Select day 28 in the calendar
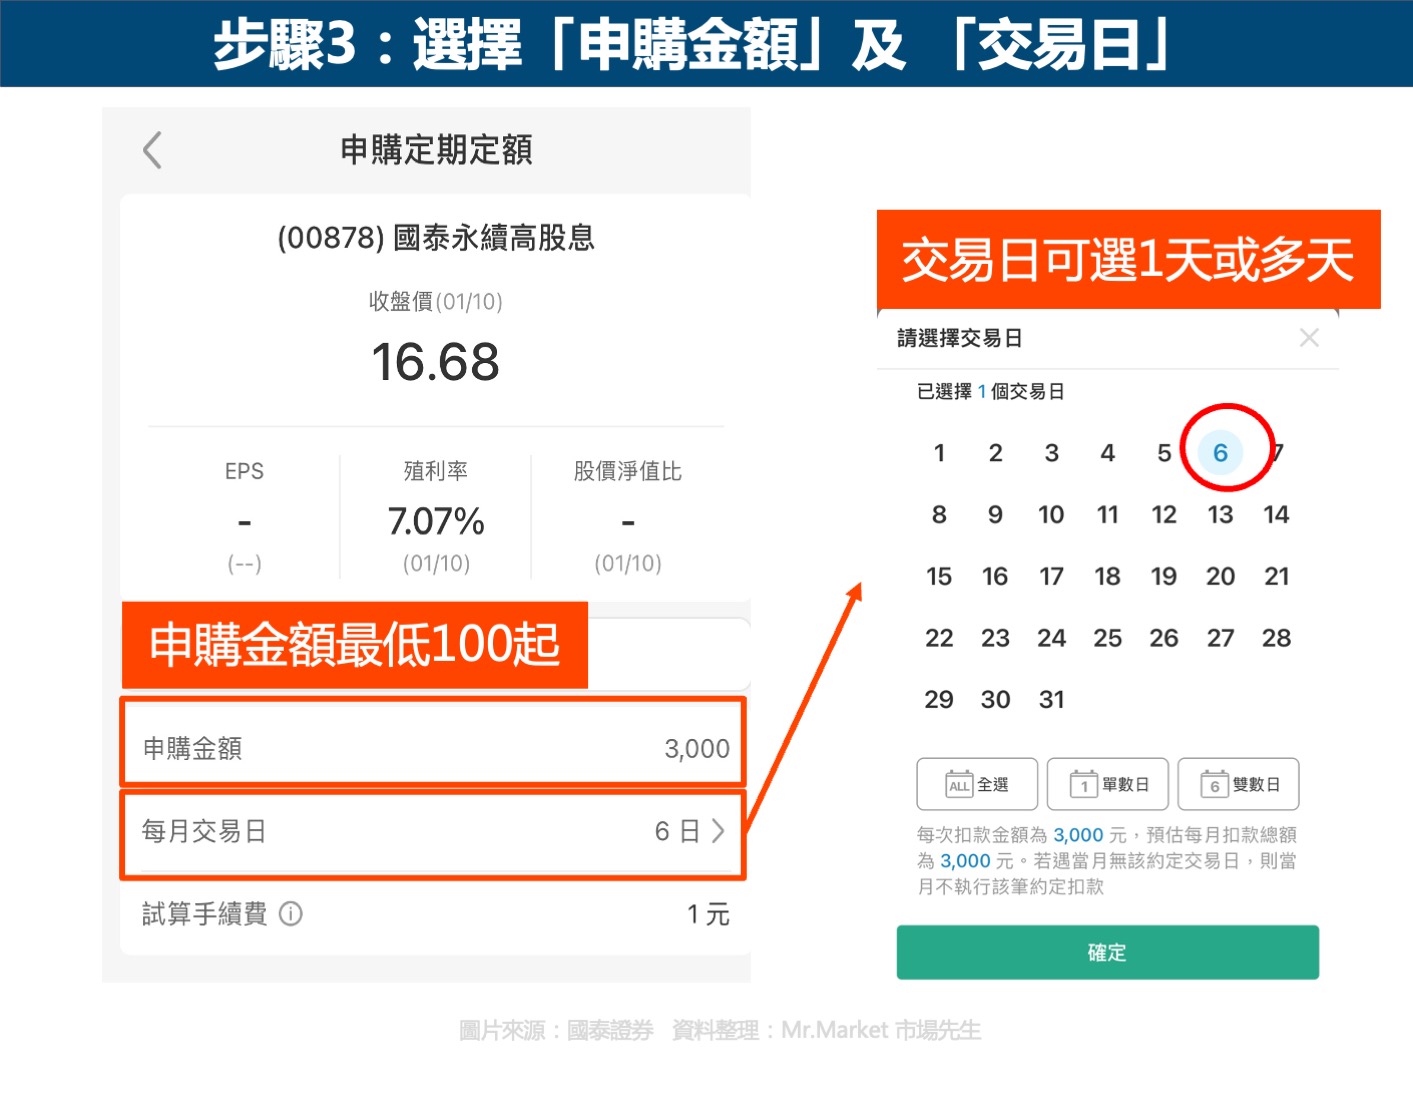This screenshot has height=1113, width=1413. (1276, 638)
